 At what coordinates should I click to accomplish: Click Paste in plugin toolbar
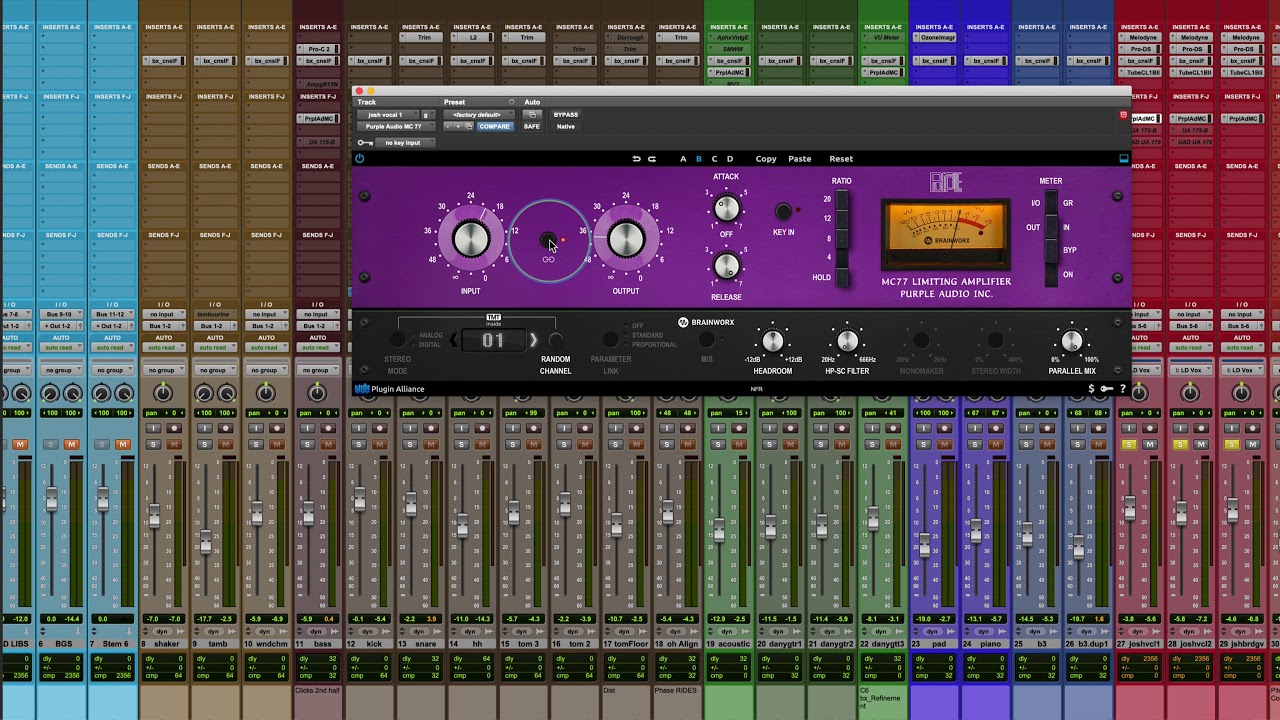800,159
